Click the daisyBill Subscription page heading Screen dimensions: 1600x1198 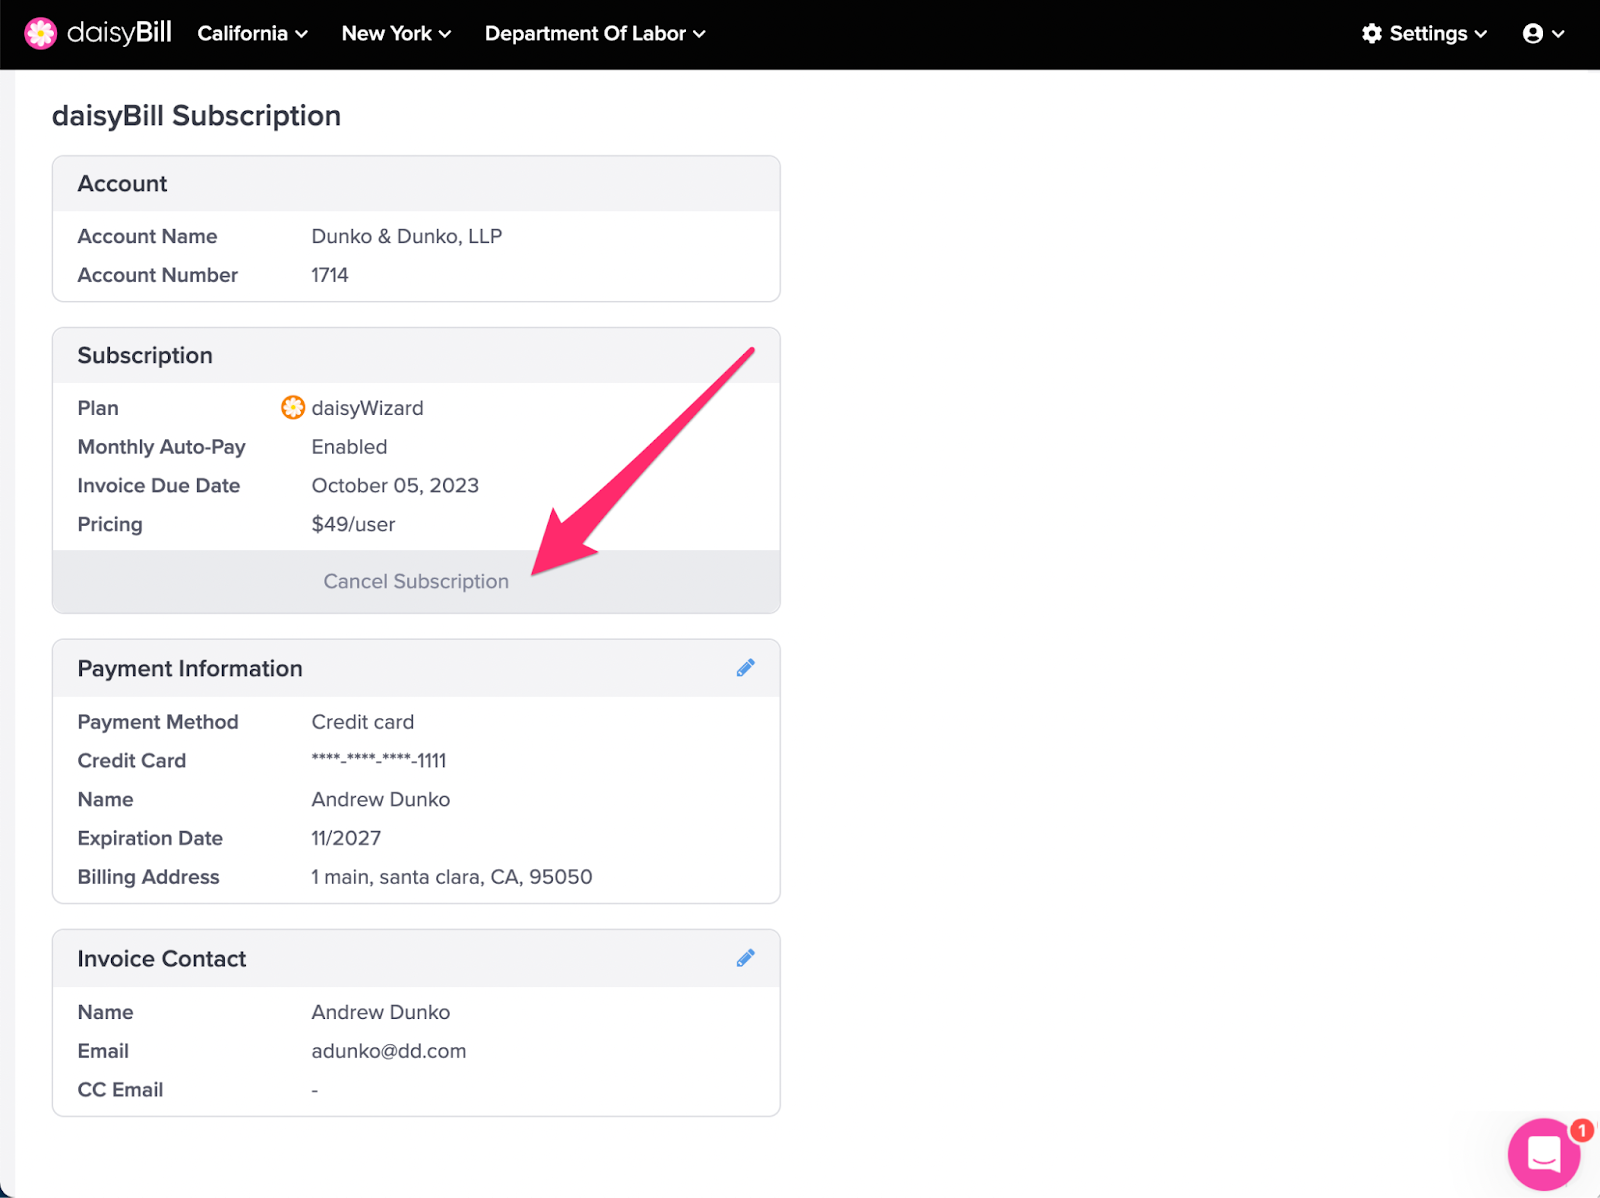[196, 115]
